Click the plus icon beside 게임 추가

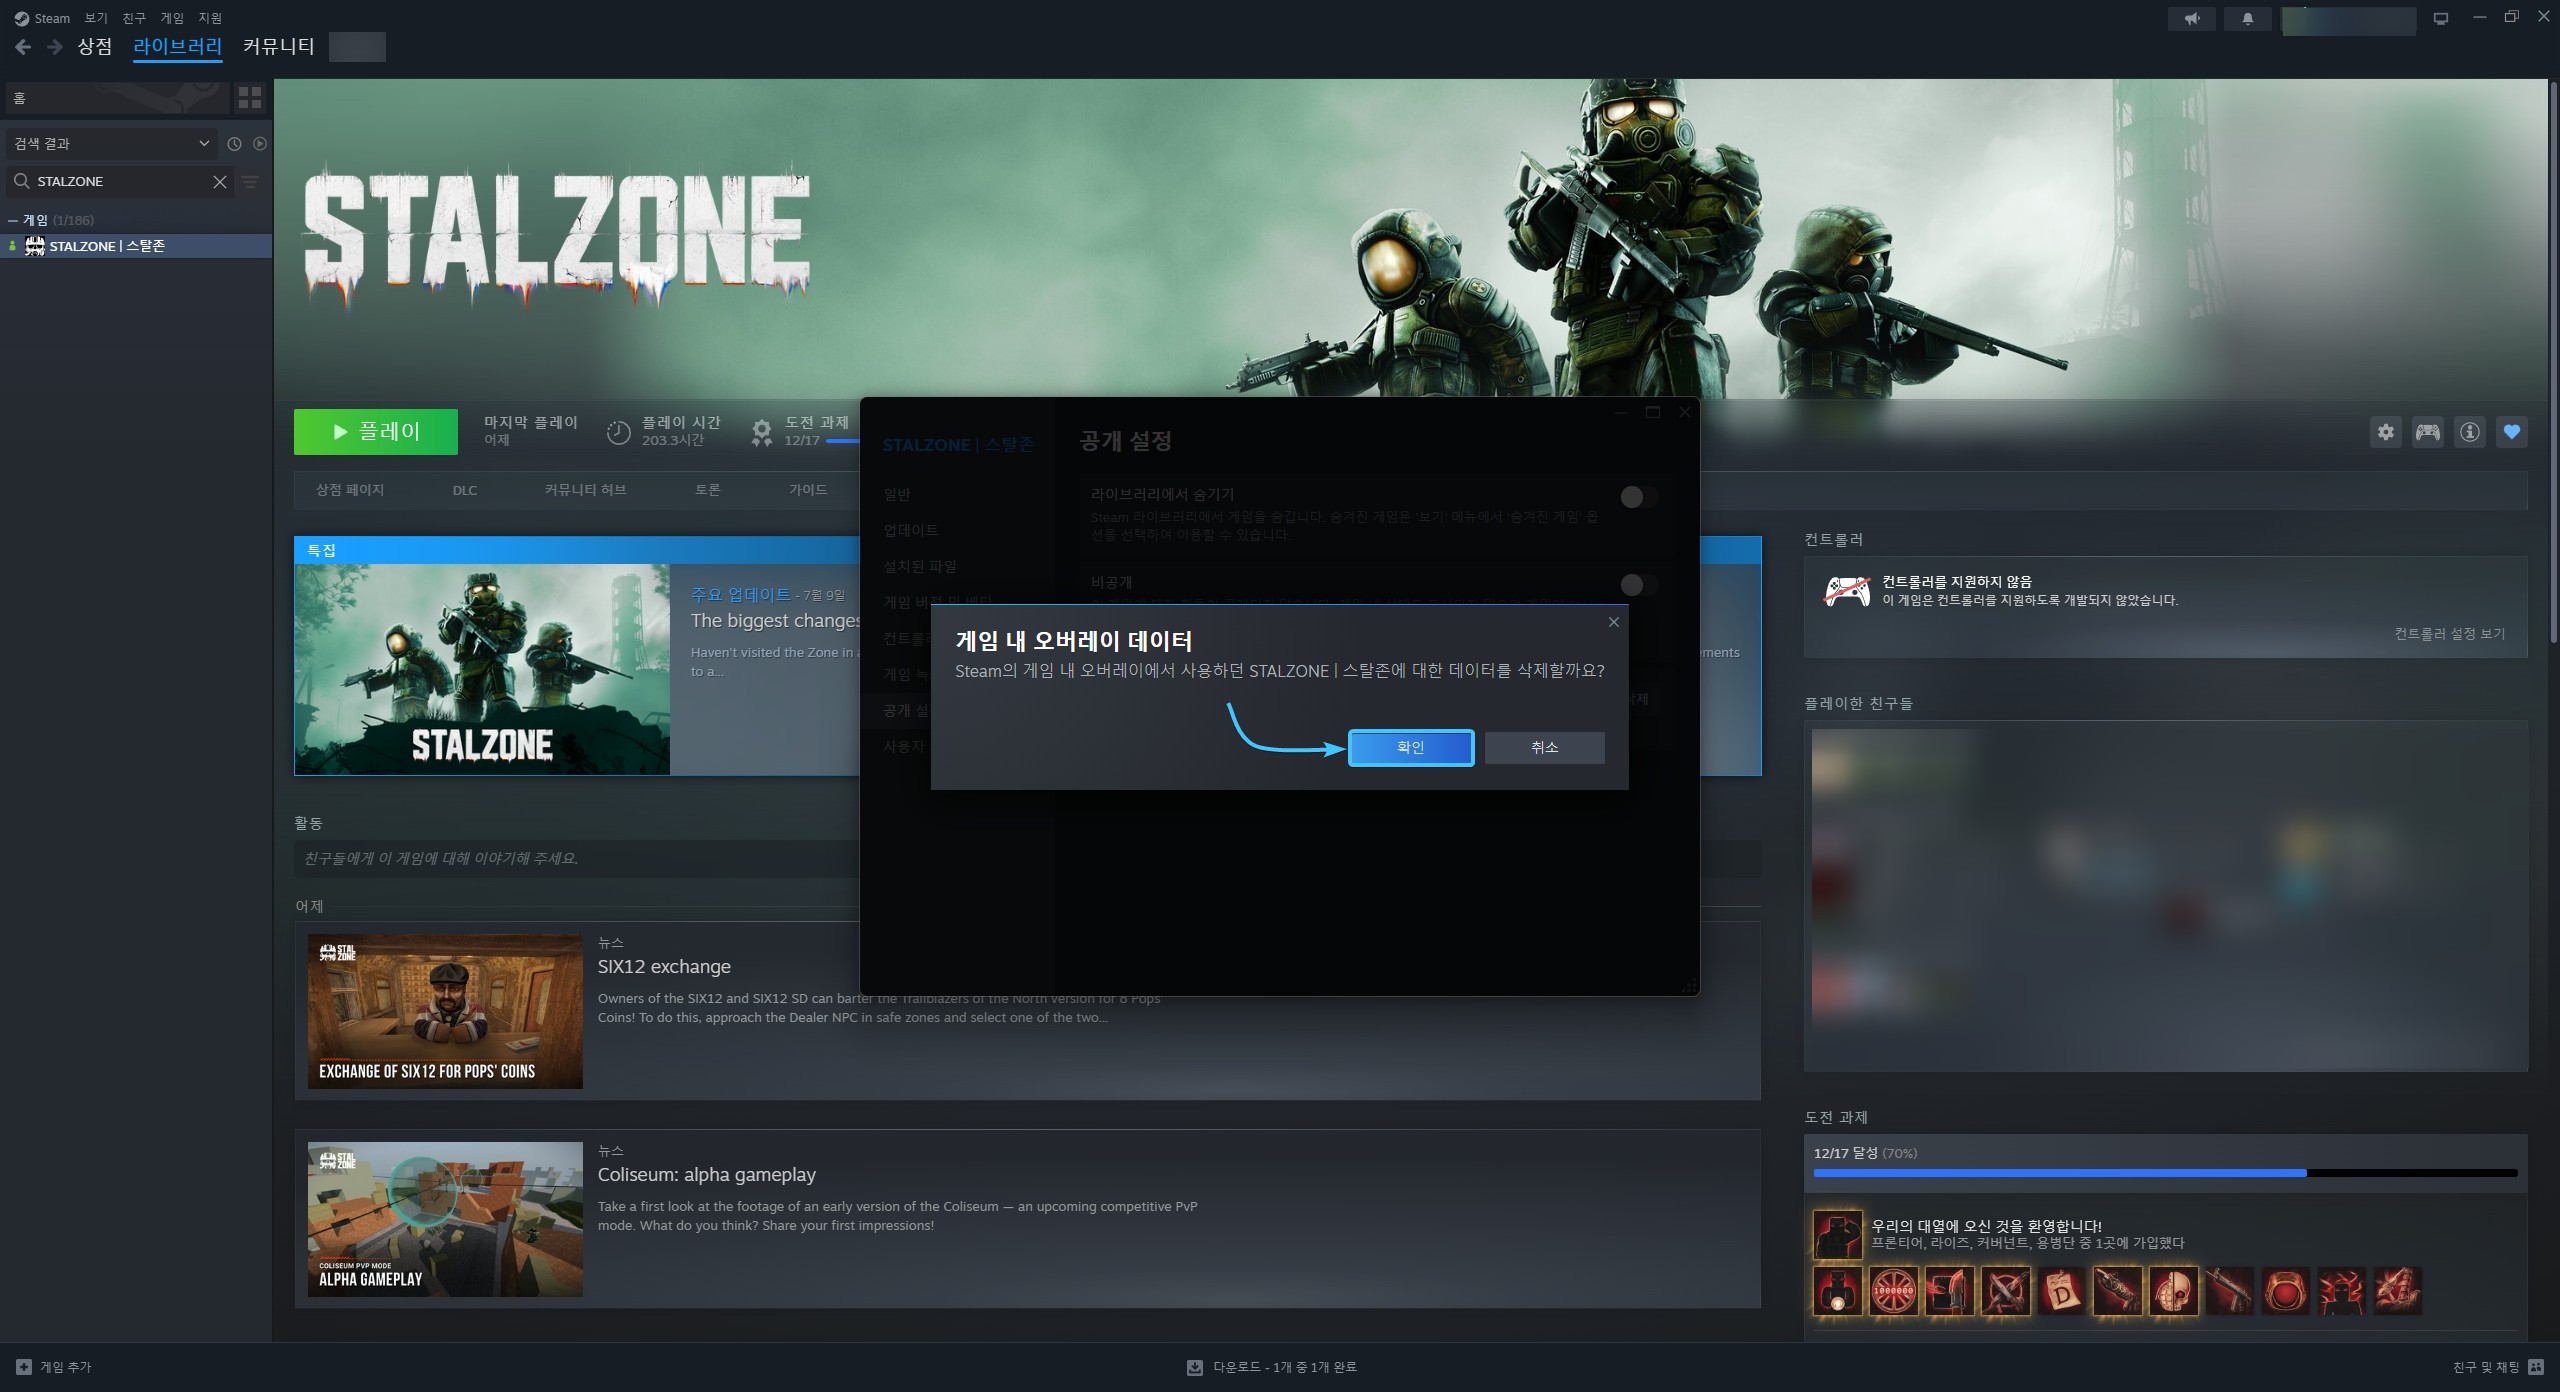24,1367
